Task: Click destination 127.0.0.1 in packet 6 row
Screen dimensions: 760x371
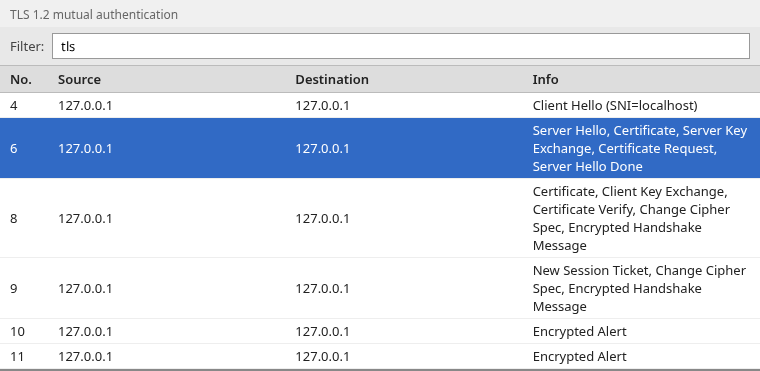Action: [322, 148]
